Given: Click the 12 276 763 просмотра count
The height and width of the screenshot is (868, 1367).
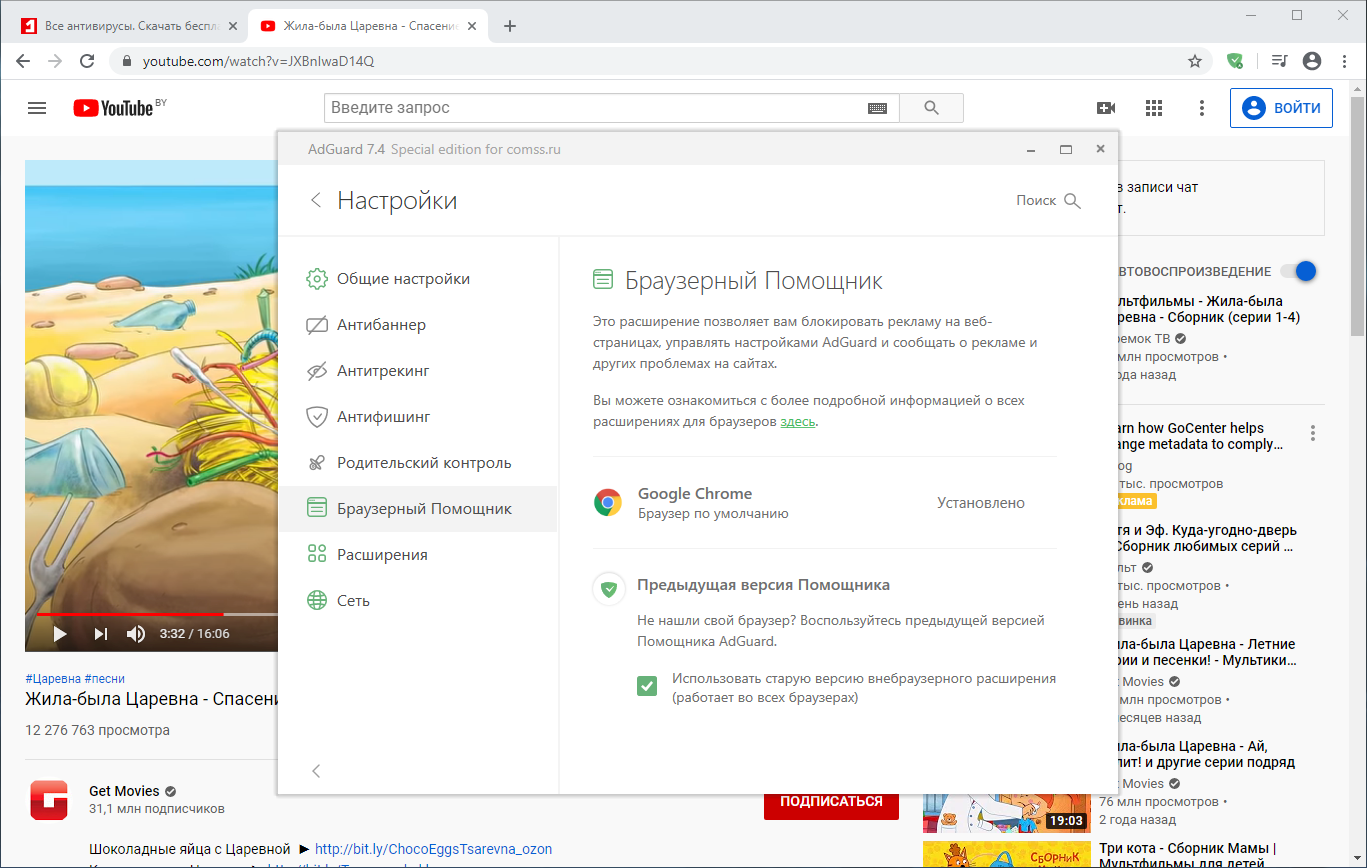Looking at the screenshot, I should click(98, 730).
